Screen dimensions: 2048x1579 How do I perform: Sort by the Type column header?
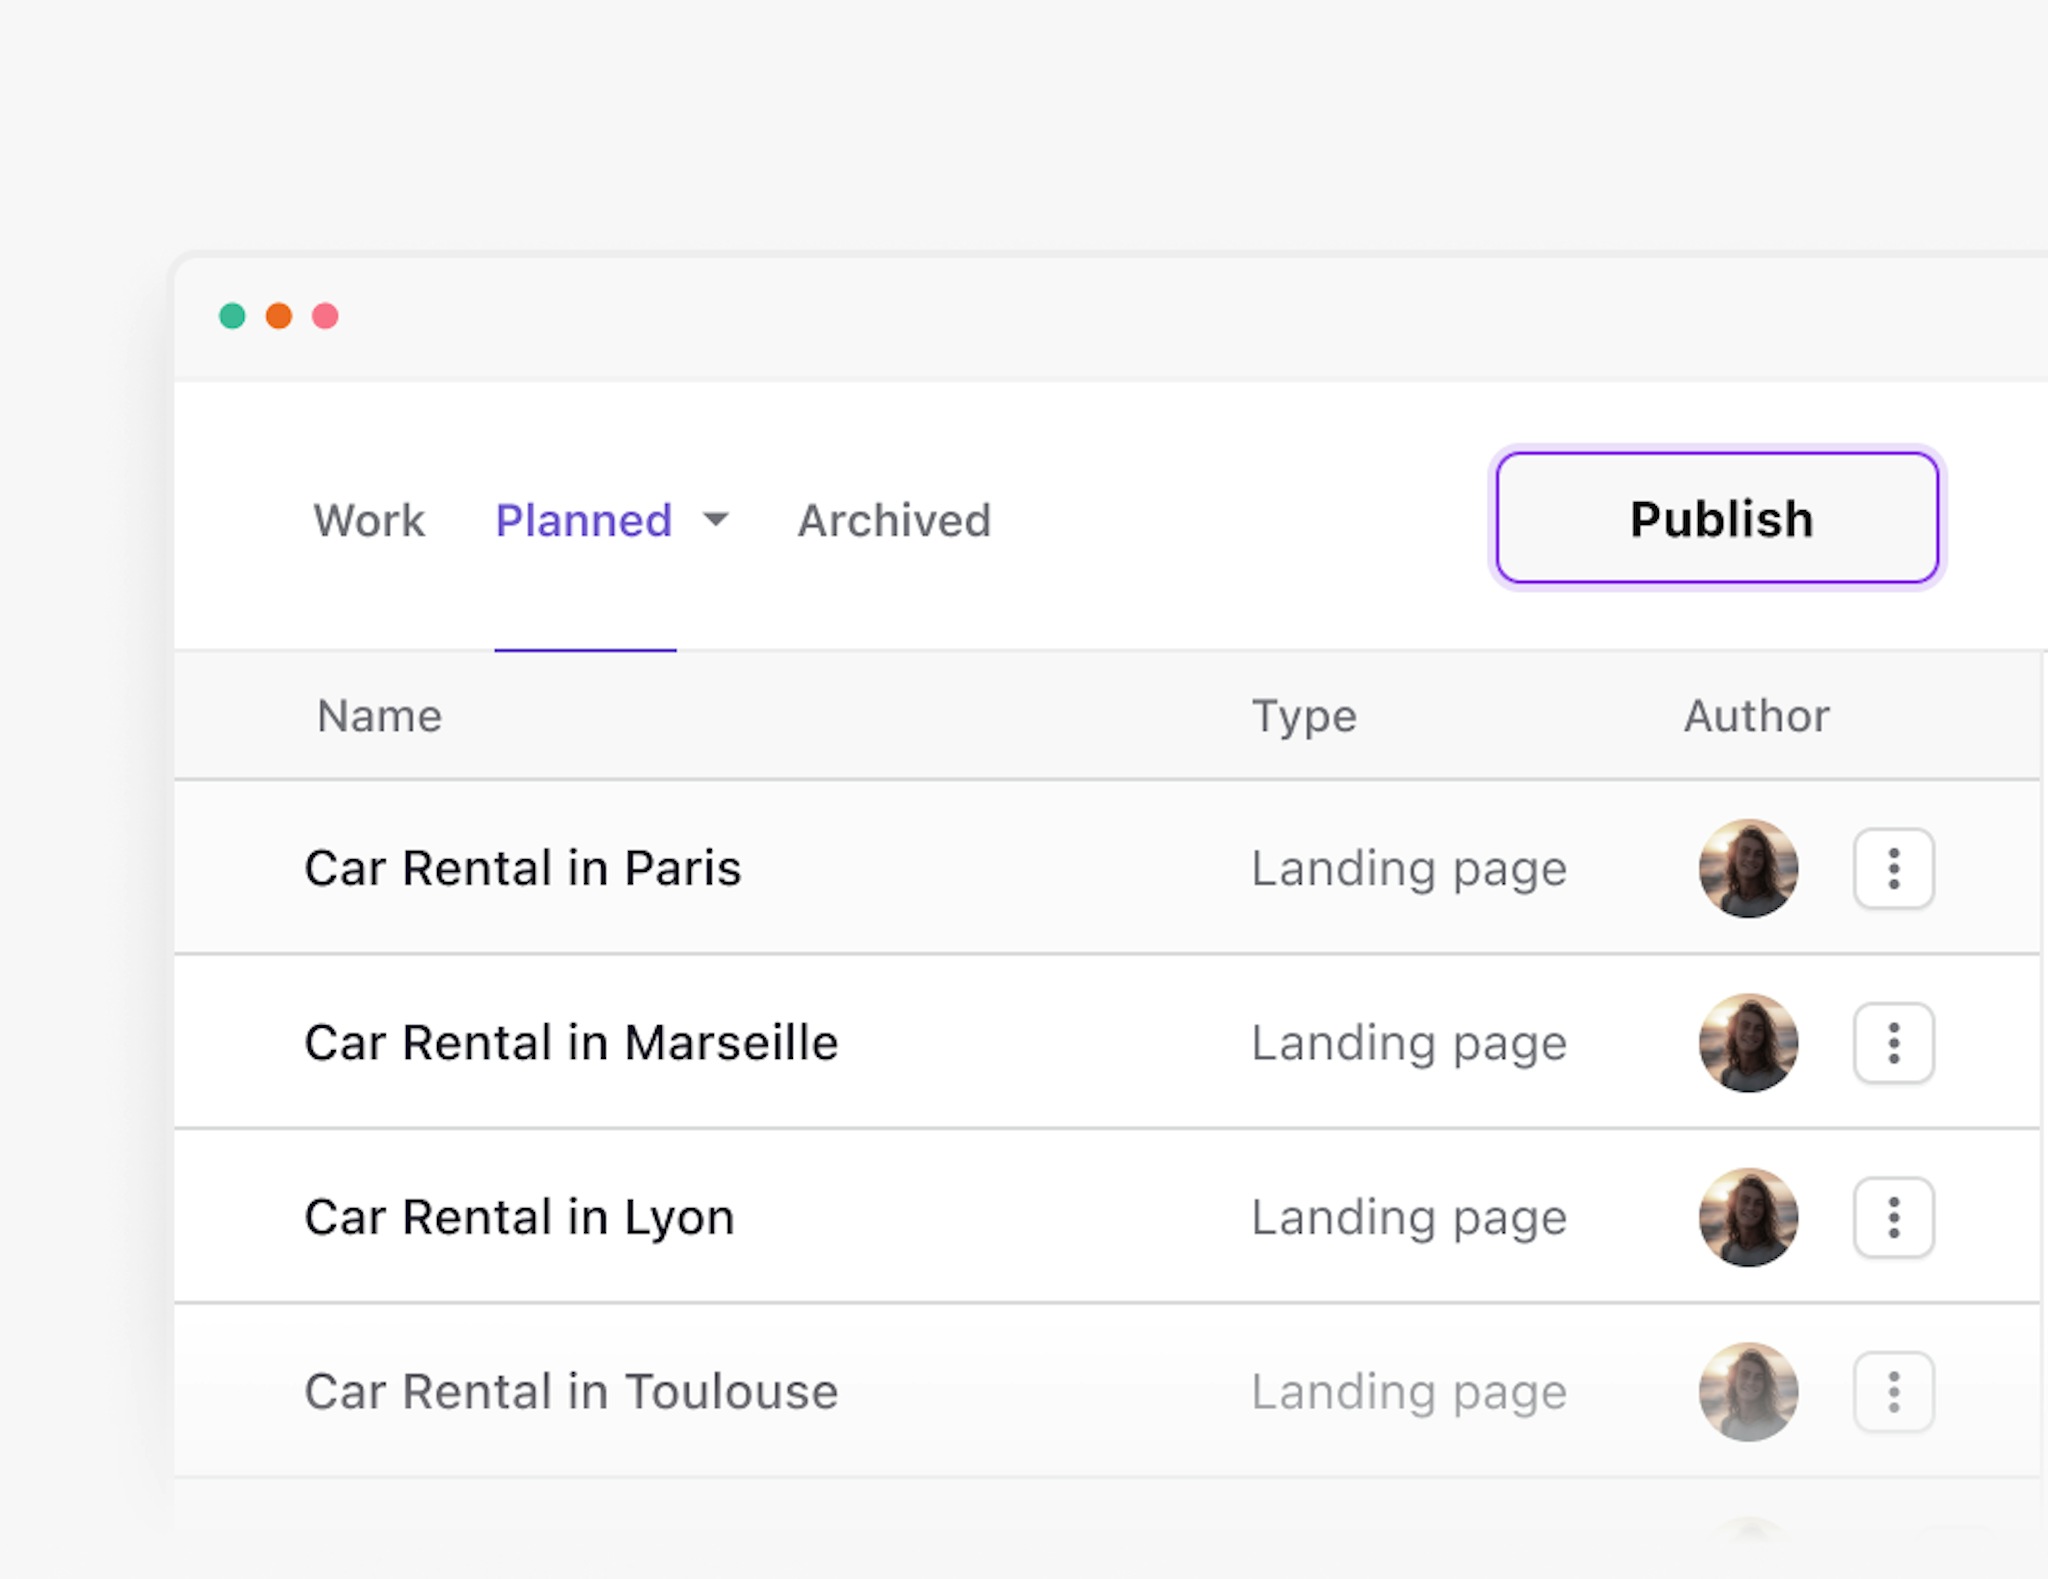[1304, 716]
